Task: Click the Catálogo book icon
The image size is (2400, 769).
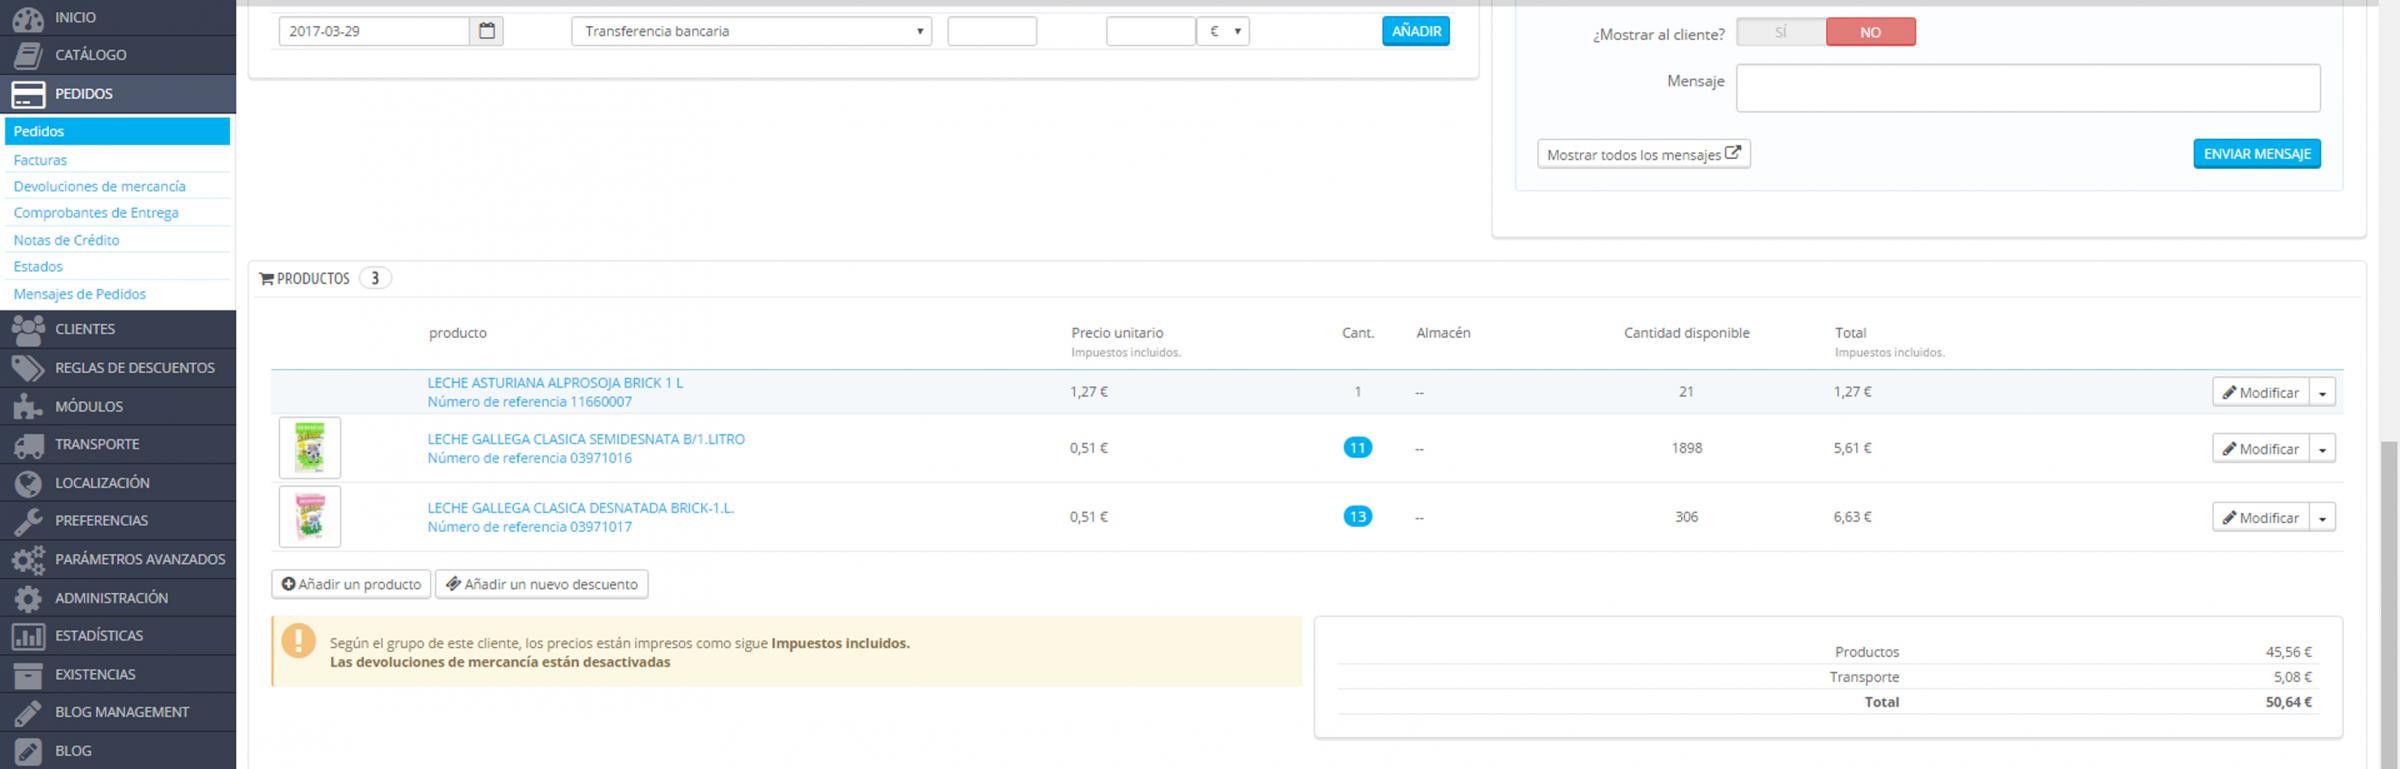Action: [28, 55]
